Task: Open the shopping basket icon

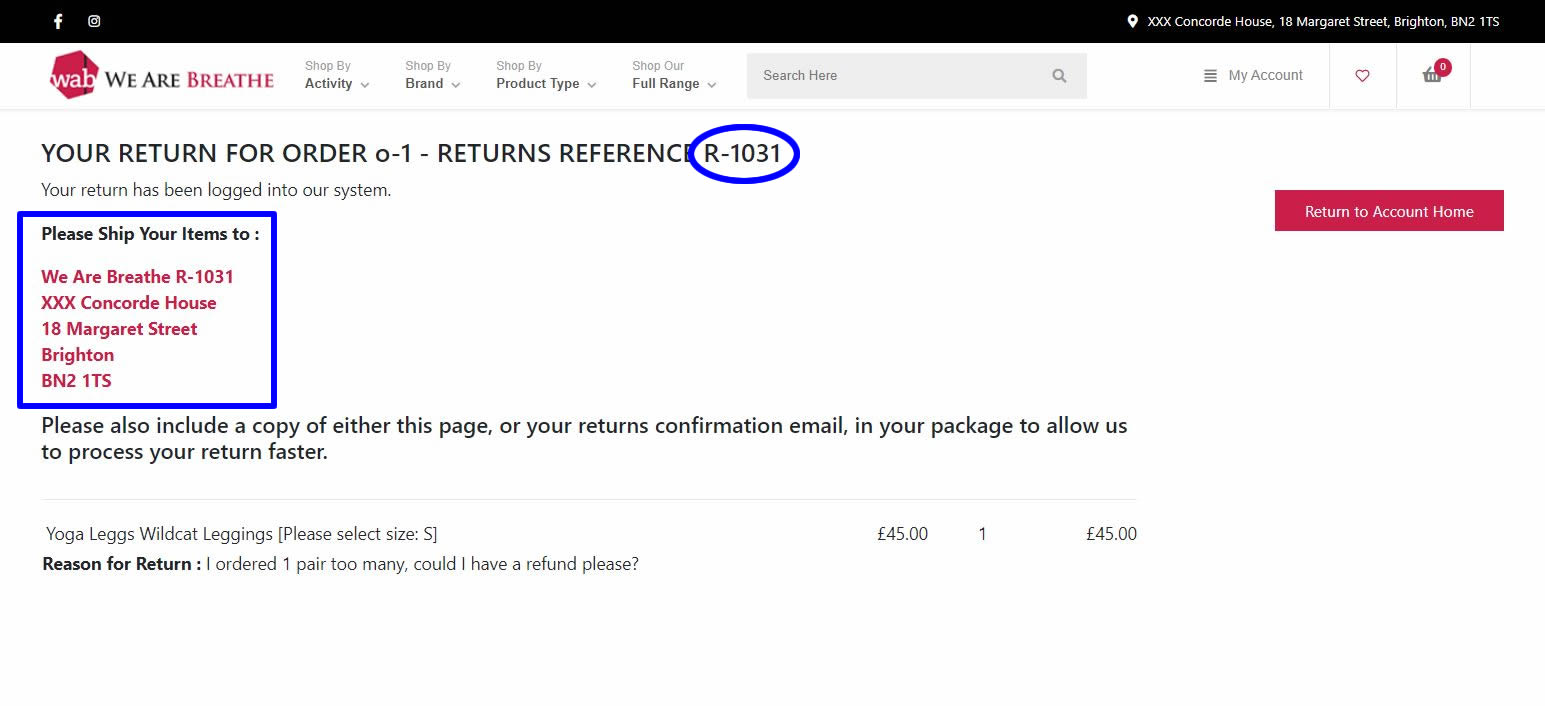Action: tap(1432, 76)
